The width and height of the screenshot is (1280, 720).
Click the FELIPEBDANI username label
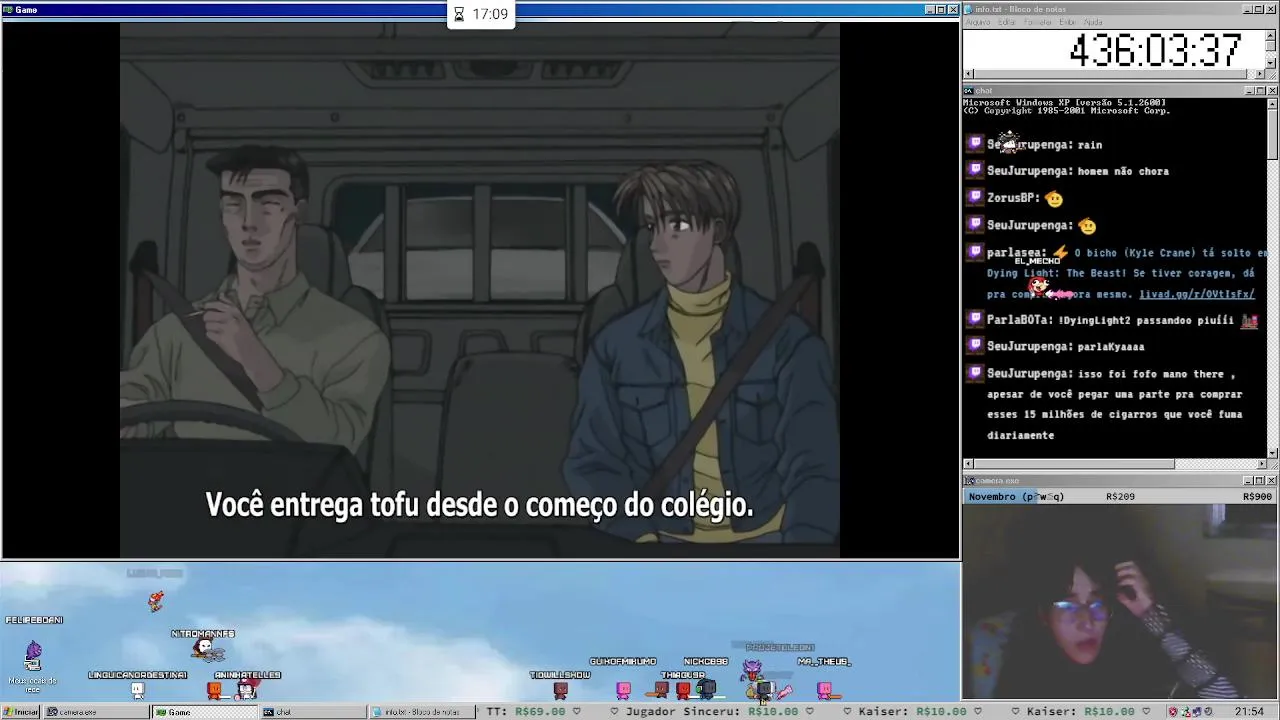34,620
